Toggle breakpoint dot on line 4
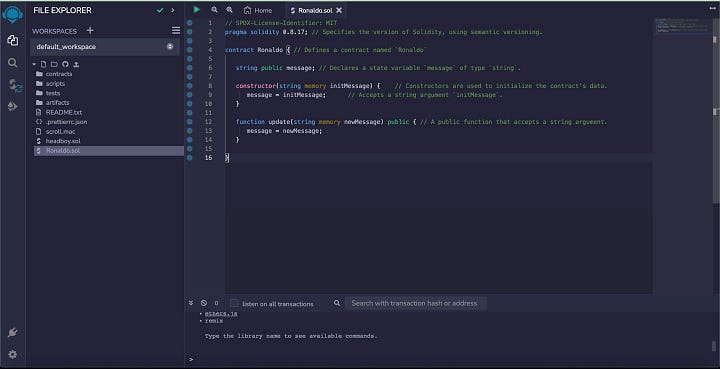Image resolution: width=720 pixels, height=369 pixels. [x=189, y=50]
